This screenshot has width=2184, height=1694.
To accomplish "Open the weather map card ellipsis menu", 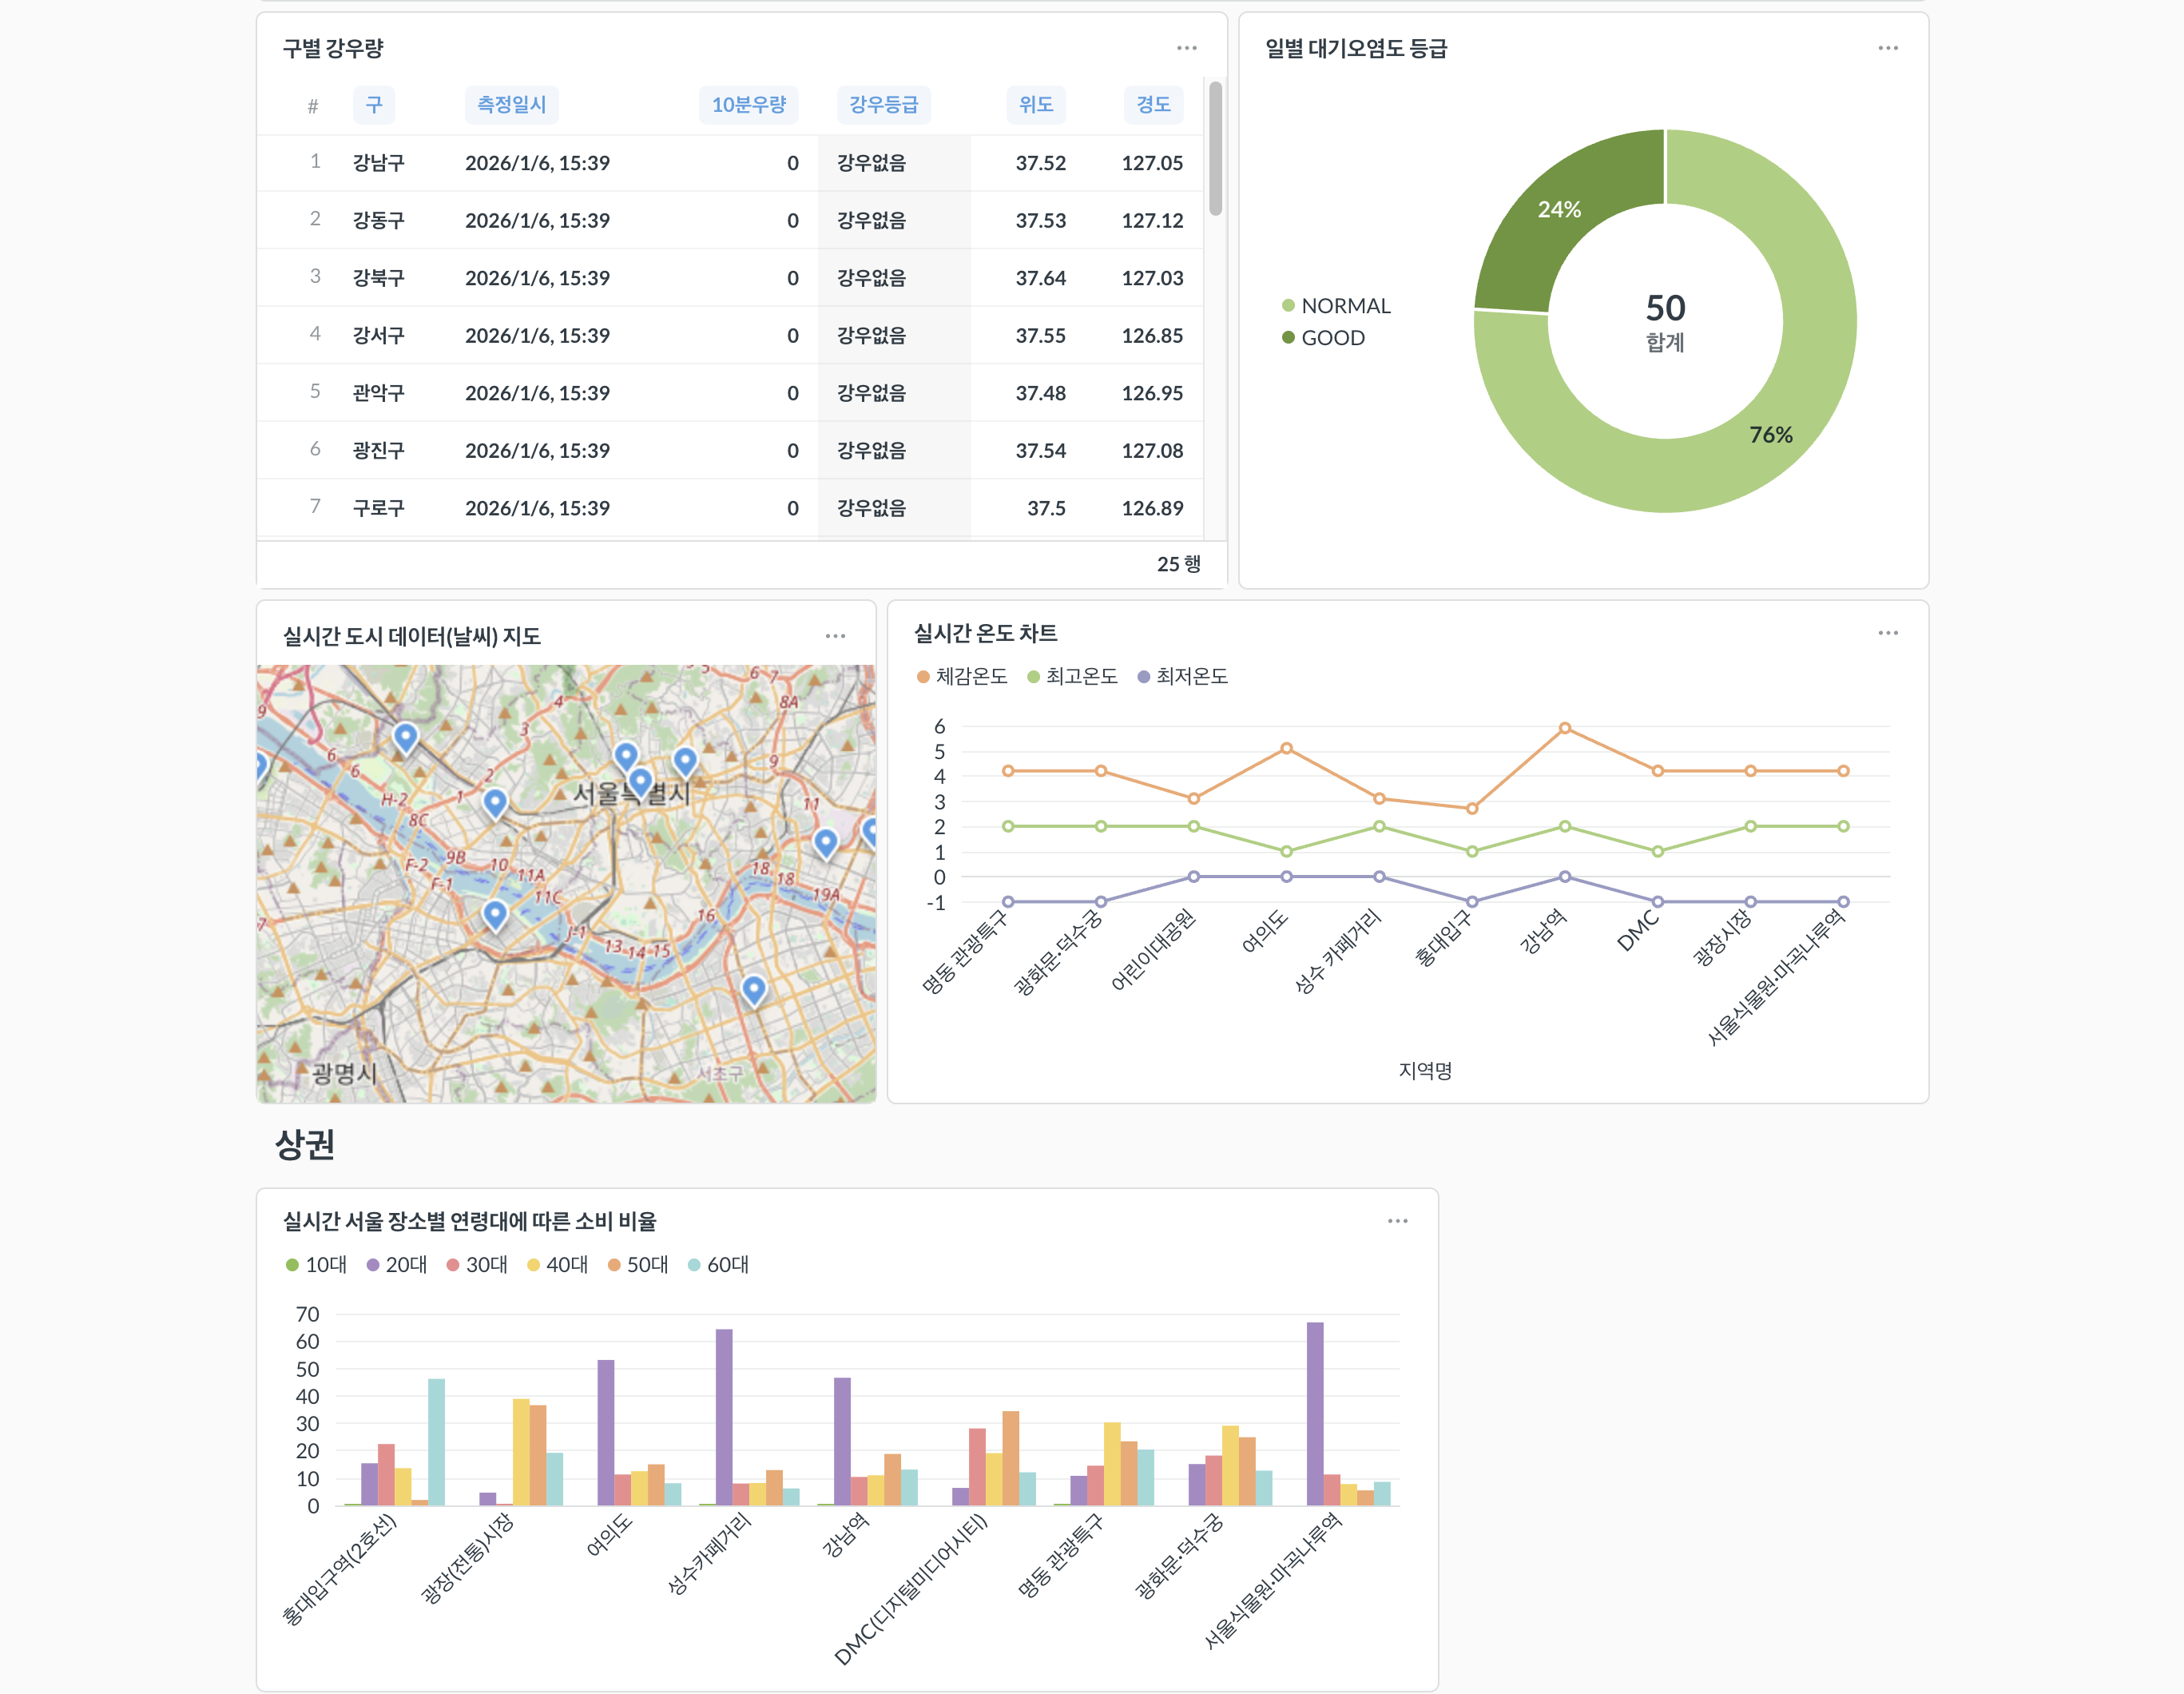I will click(835, 636).
